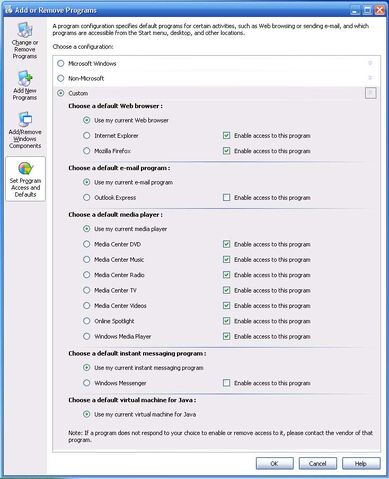Uncheck Enable access for Media Center DVD
389x479 pixels.
[226, 244]
